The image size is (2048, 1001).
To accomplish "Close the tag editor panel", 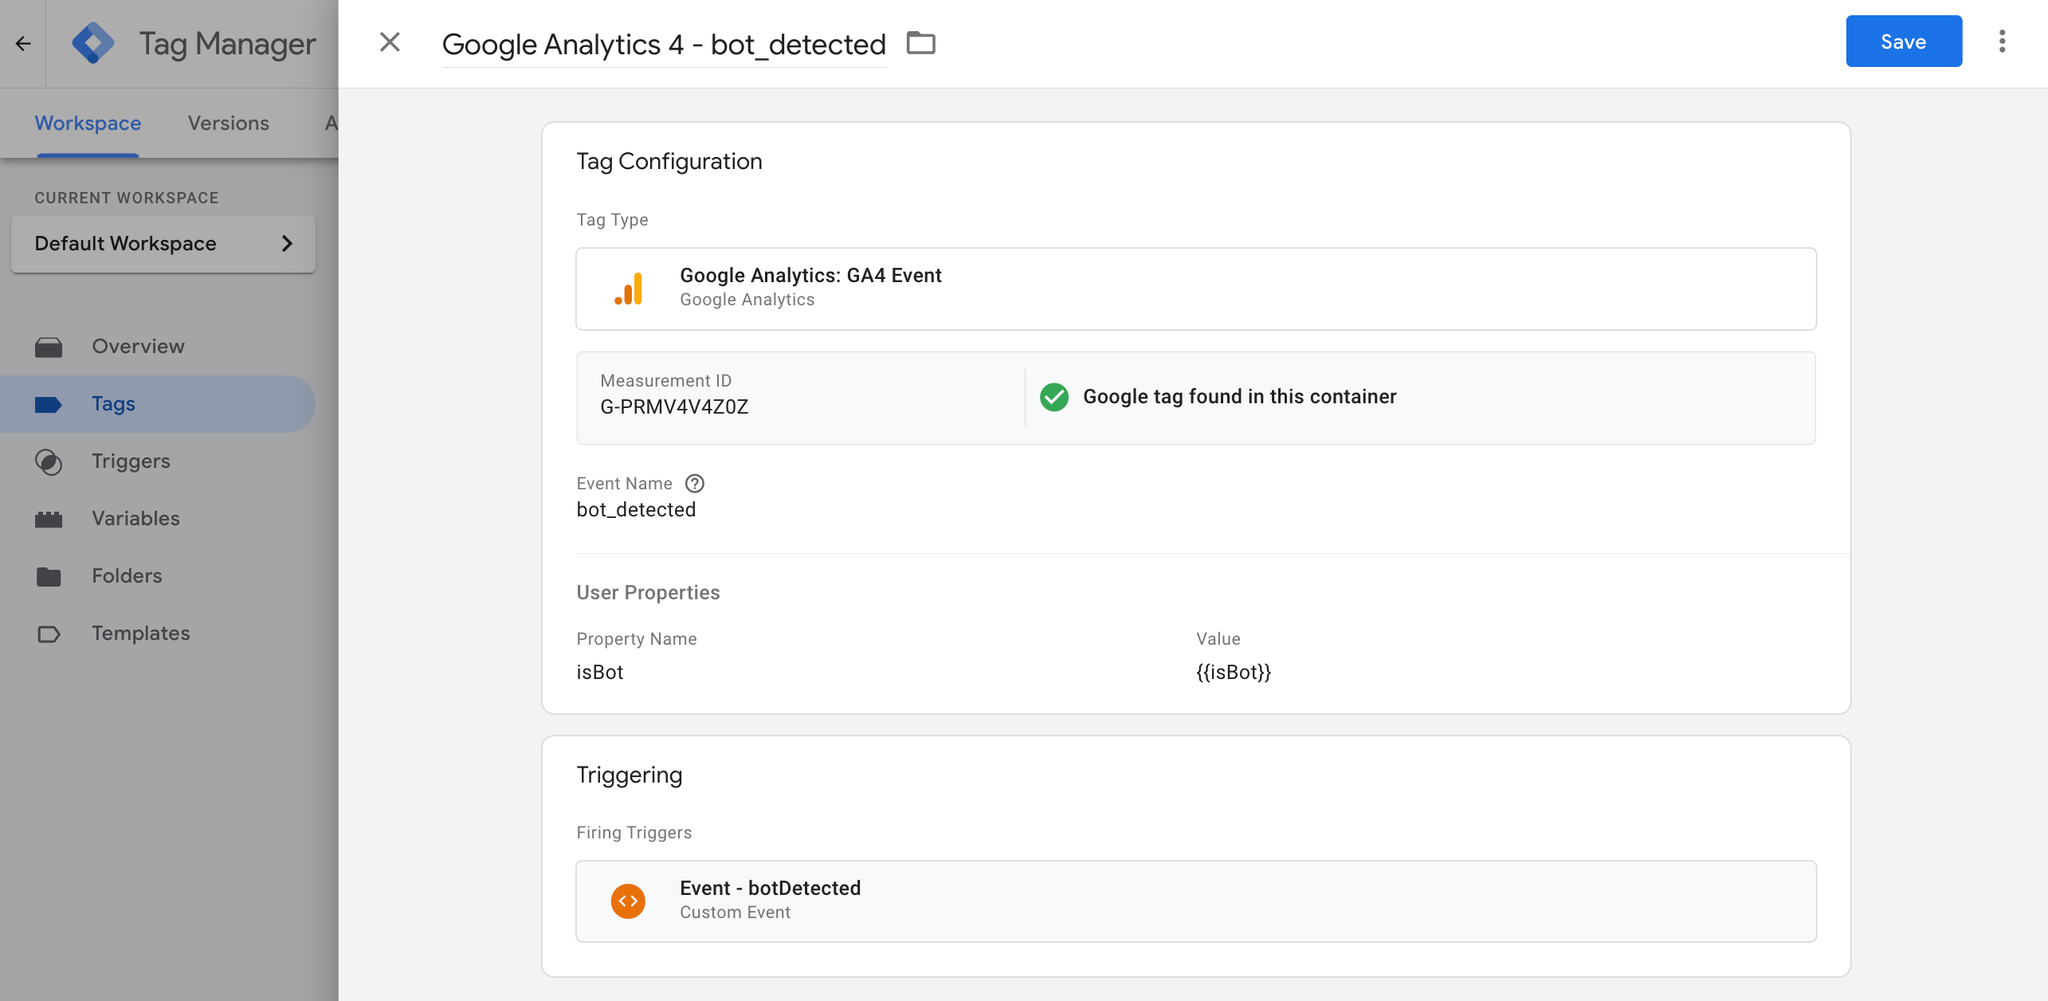I will (x=390, y=42).
